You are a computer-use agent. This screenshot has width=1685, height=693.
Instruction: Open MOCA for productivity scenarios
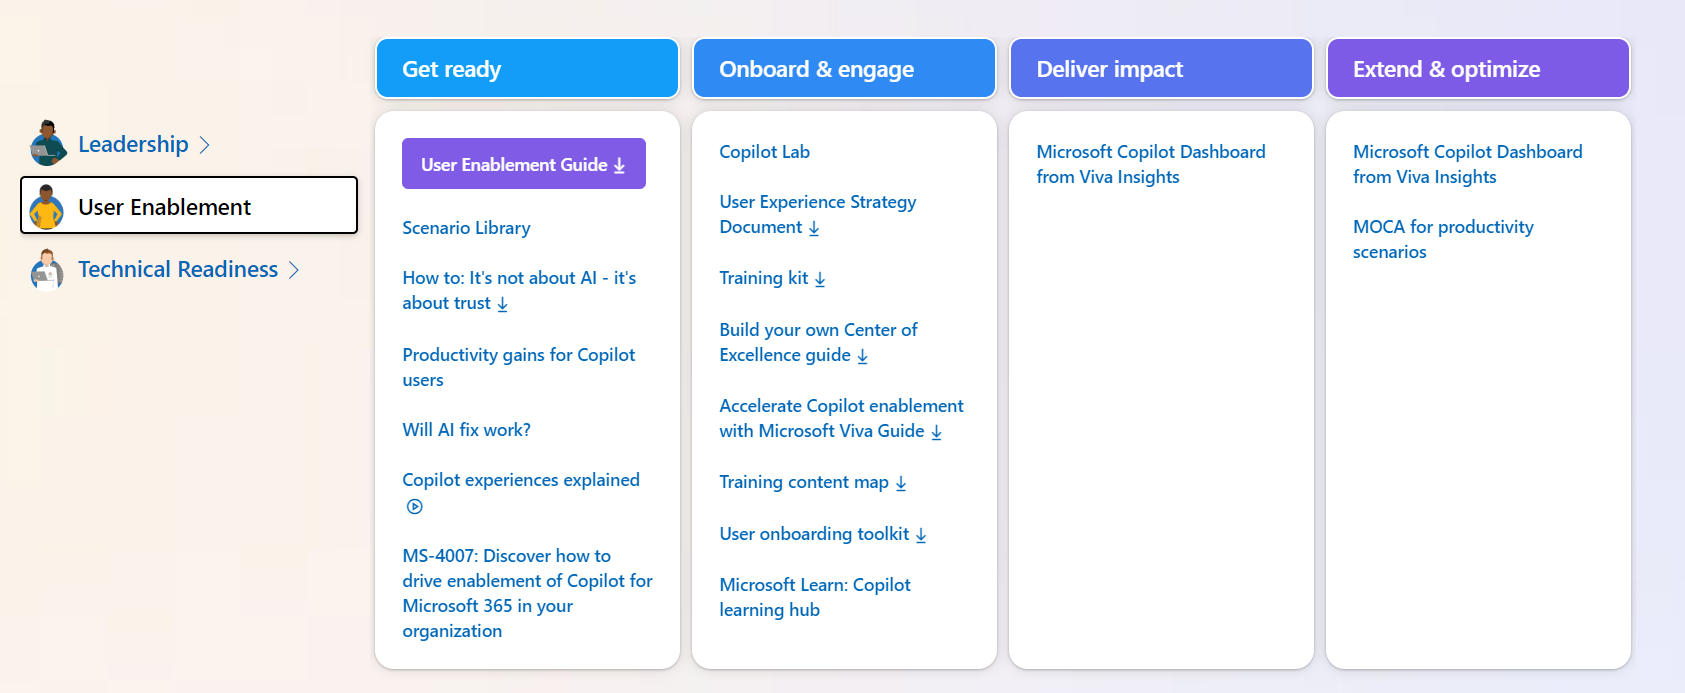pos(1443,238)
